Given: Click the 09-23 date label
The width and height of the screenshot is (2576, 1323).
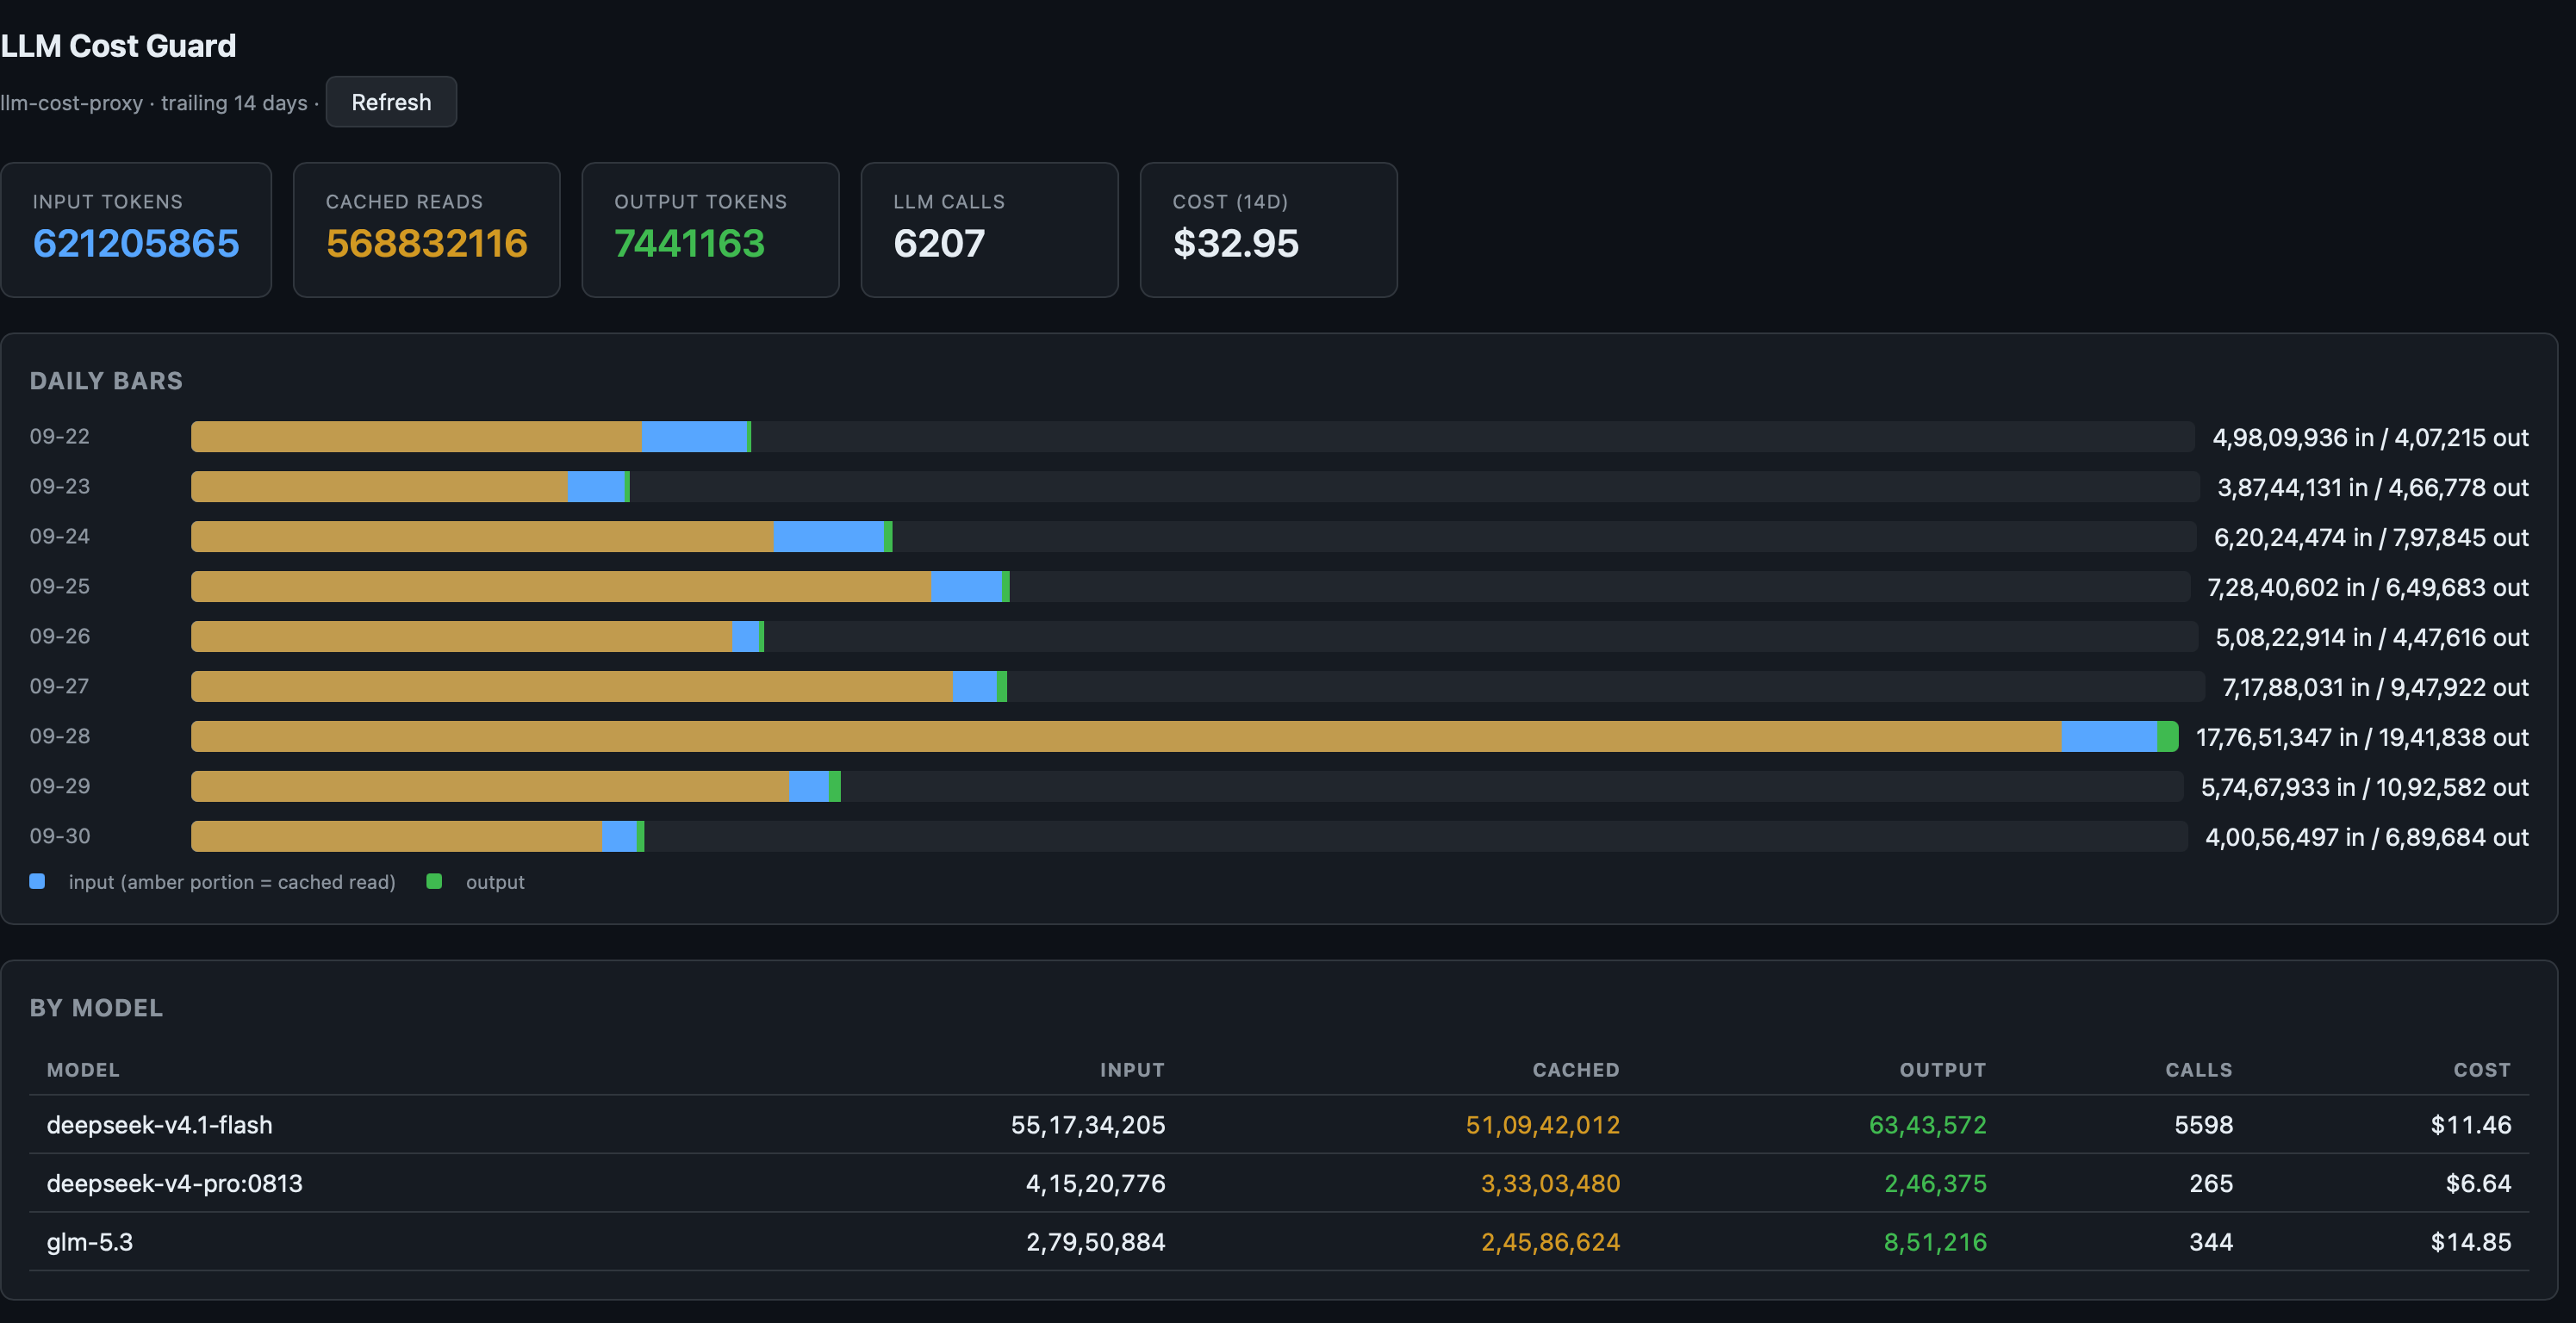Looking at the screenshot, I should pos(60,487).
